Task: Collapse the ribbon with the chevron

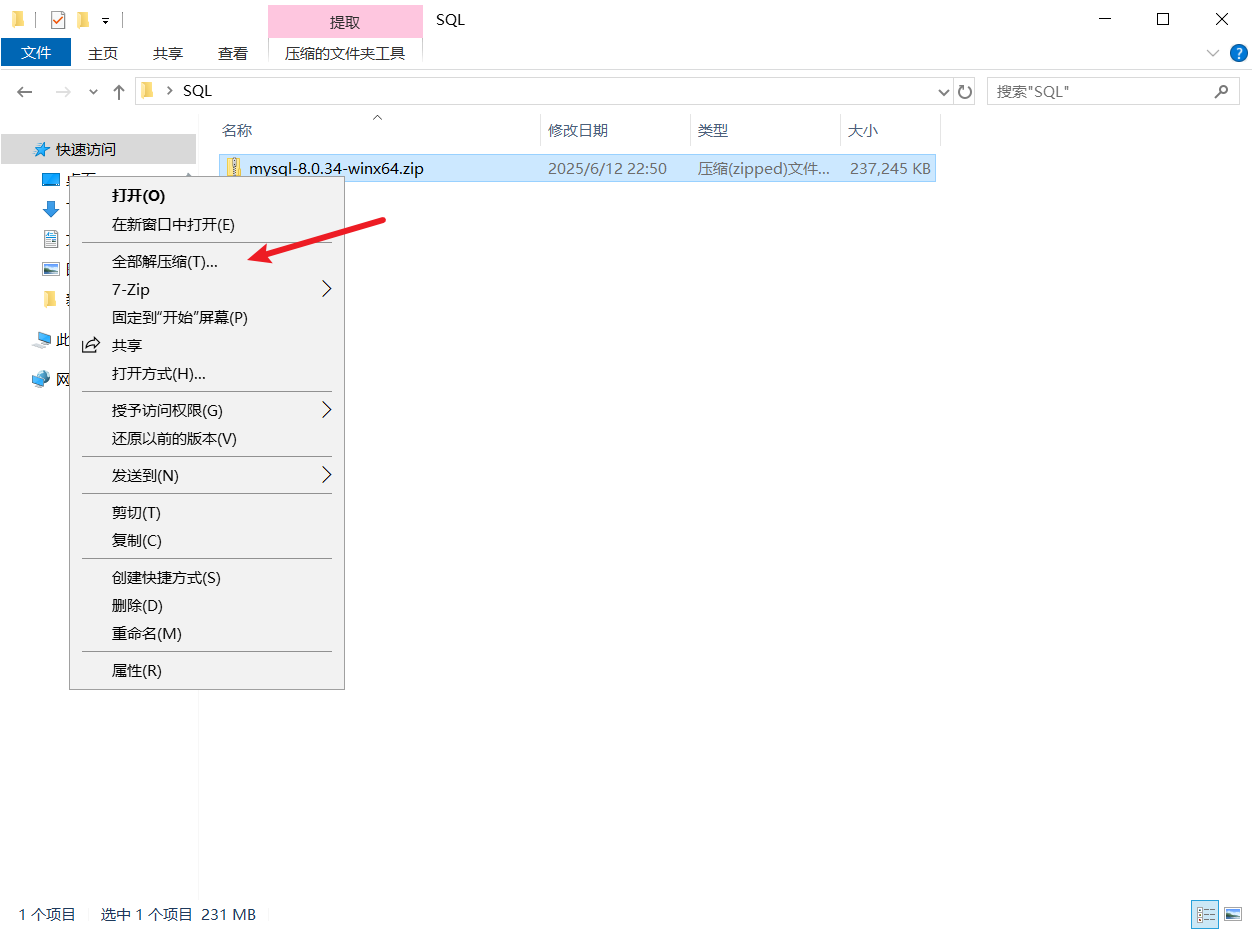Action: pyautogui.click(x=1213, y=53)
